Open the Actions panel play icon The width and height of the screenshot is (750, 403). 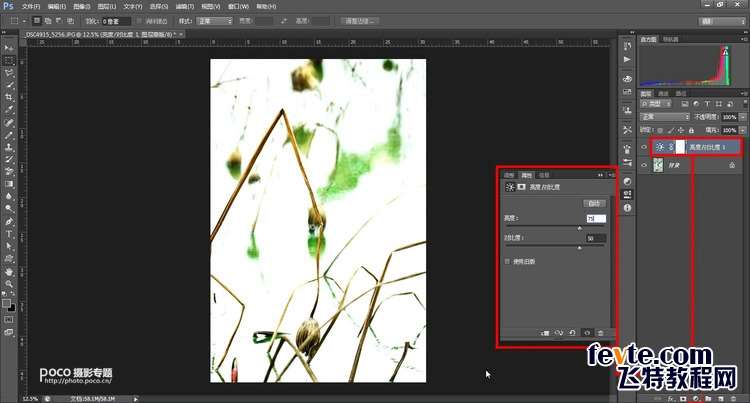(627, 59)
